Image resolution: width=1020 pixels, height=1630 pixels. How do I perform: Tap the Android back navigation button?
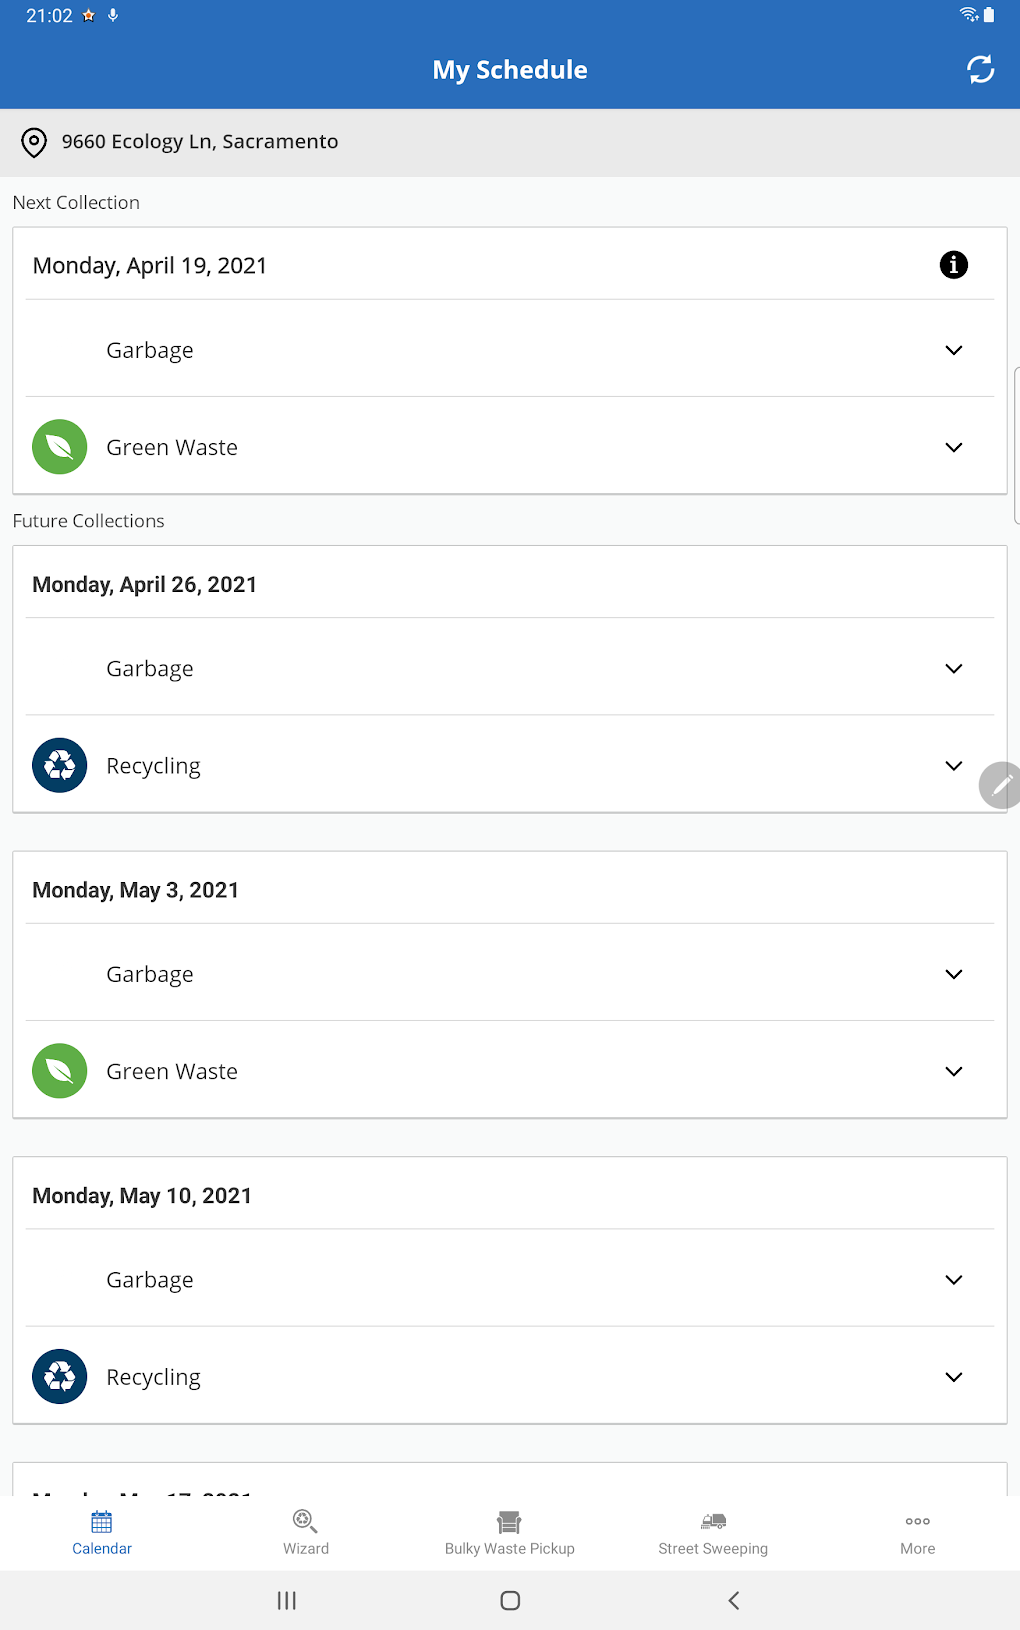click(734, 1600)
